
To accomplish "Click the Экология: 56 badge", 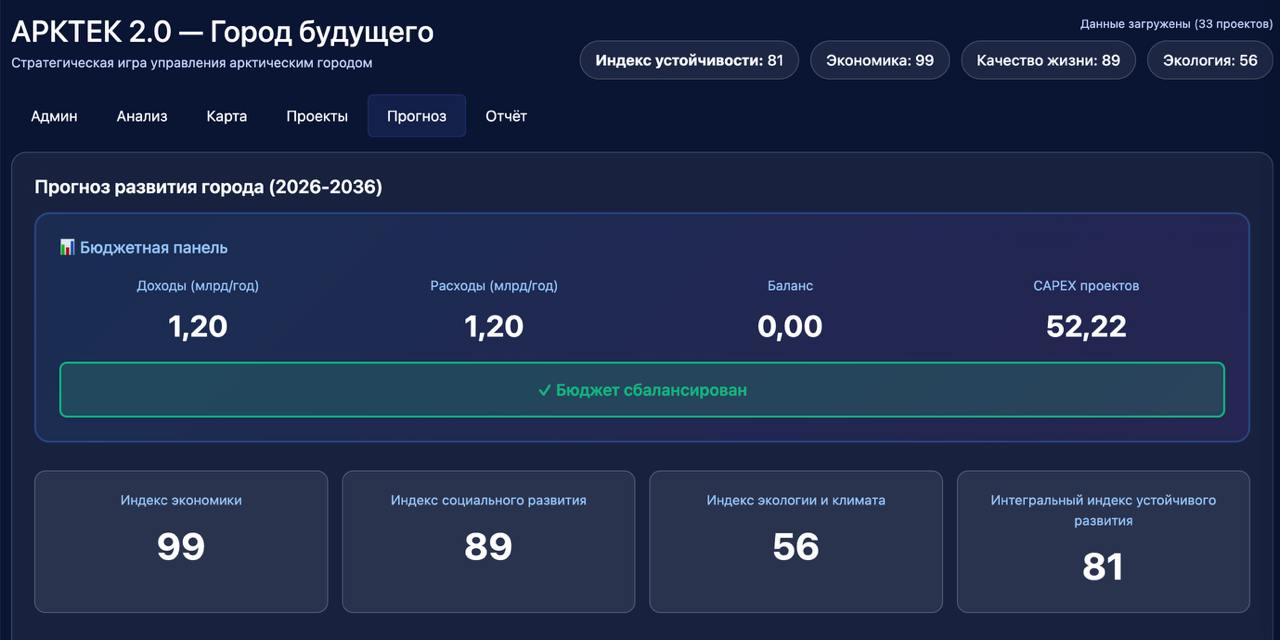I will [x=1210, y=60].
